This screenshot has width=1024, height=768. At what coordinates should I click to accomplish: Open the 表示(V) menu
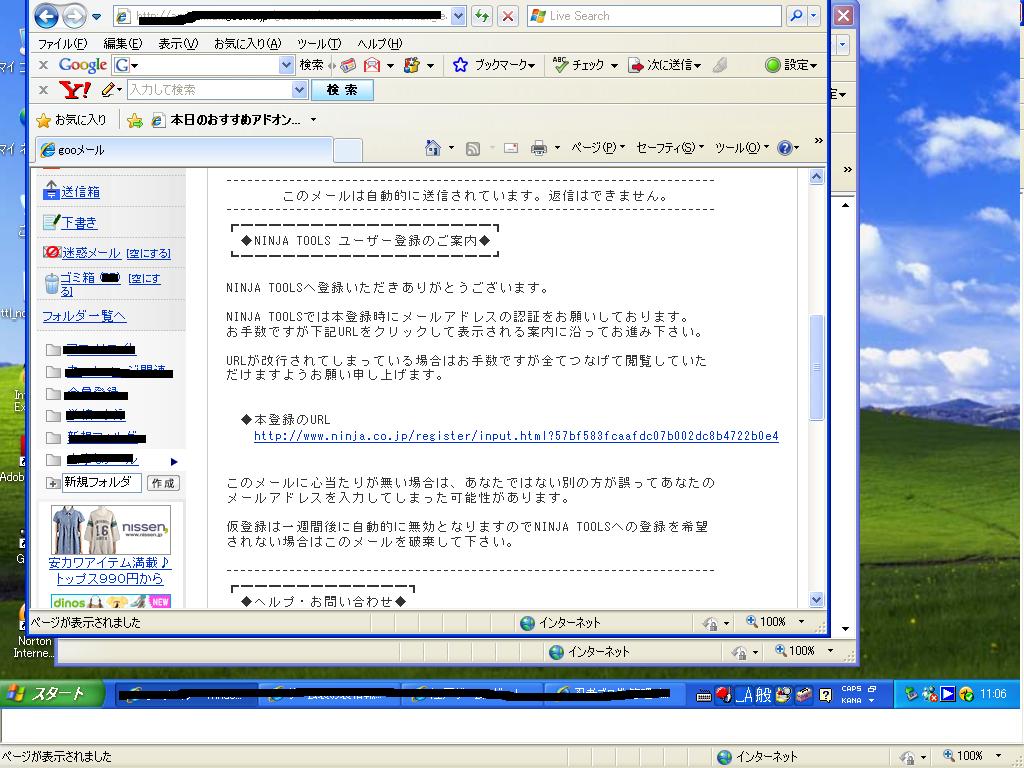click(x=178, y=44)
